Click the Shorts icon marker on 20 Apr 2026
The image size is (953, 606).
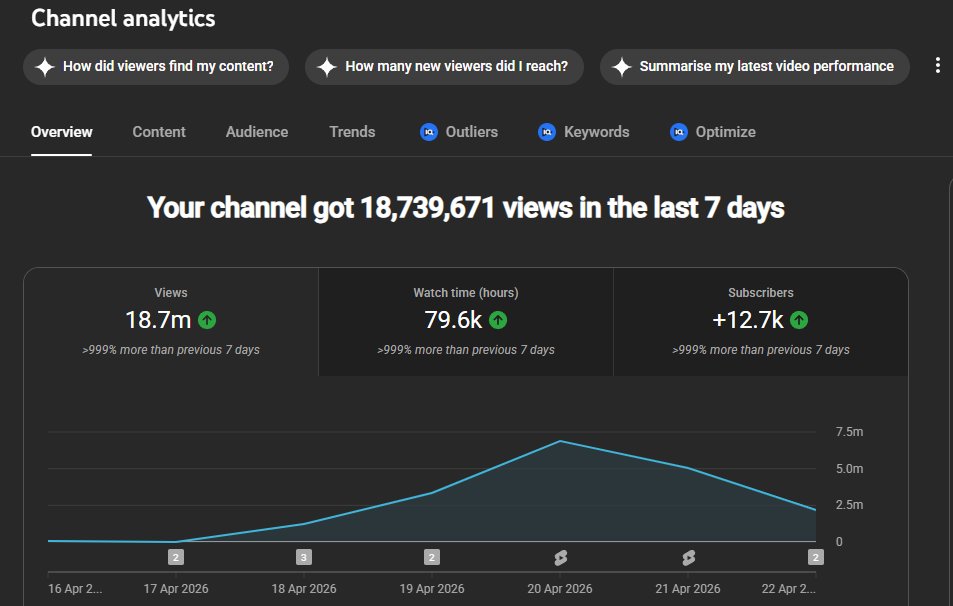(560, 557)
